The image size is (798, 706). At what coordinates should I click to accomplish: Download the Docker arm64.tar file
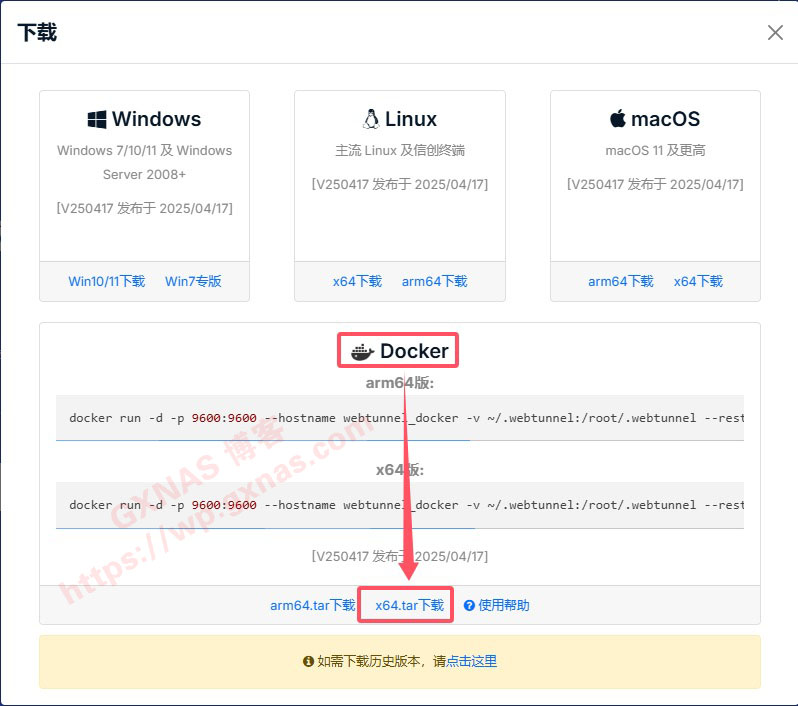coord(312,605)
